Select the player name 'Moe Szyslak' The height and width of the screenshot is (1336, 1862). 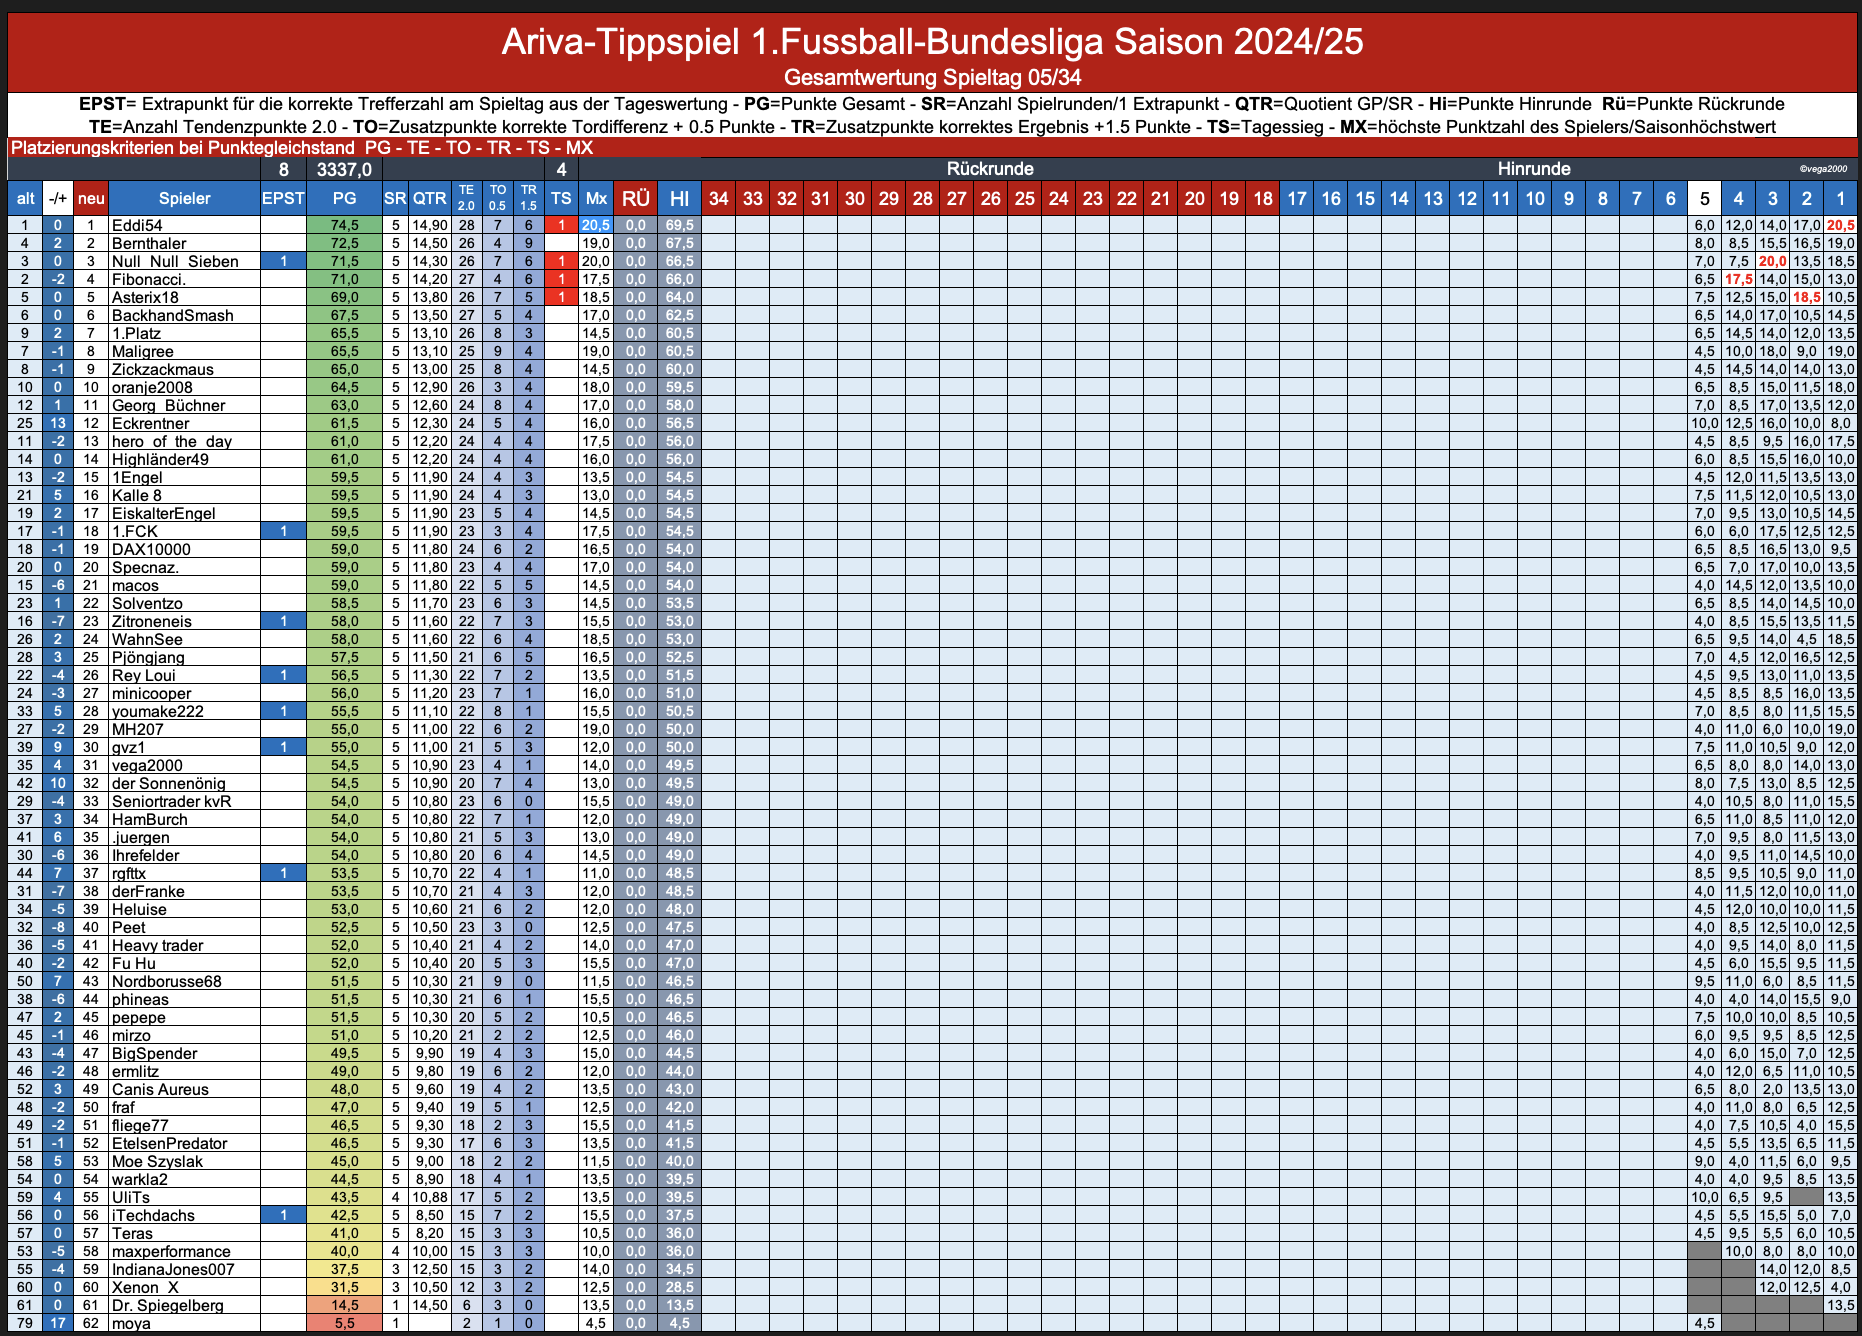click(x=157, y=1161)
